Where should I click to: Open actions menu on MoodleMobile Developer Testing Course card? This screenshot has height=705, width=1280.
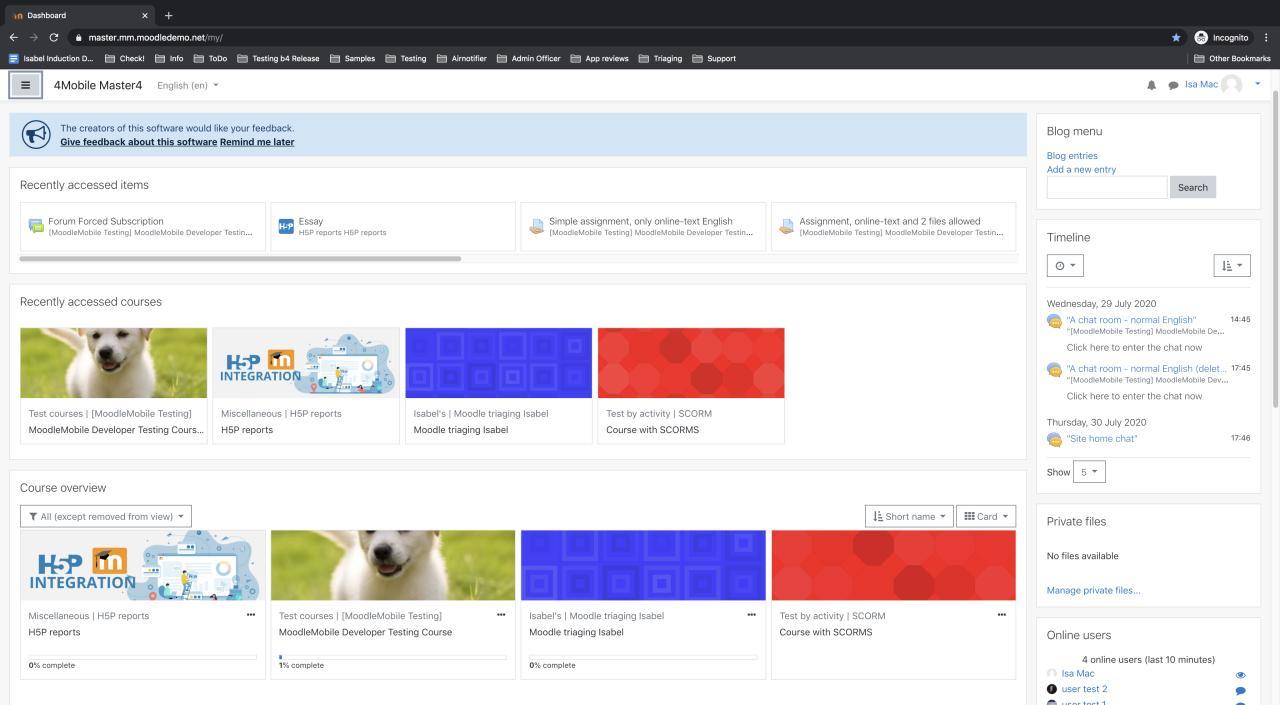coord(501,615)
